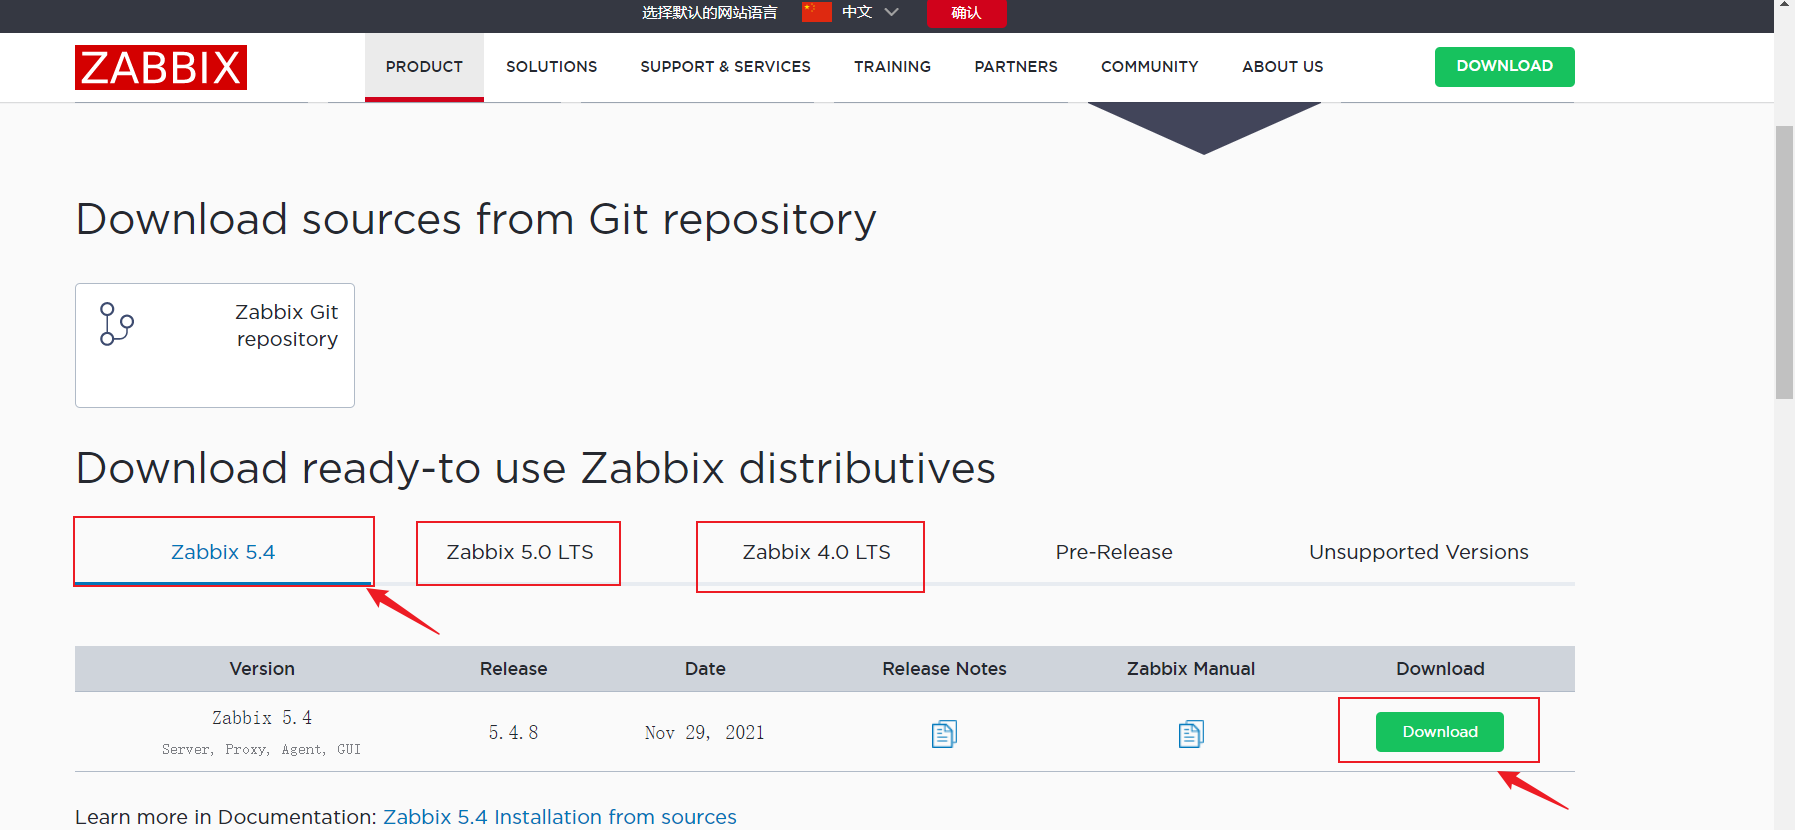Switch to the Pre-Release tab
The image size is (1795, 830).
(x=1114, y=552)
